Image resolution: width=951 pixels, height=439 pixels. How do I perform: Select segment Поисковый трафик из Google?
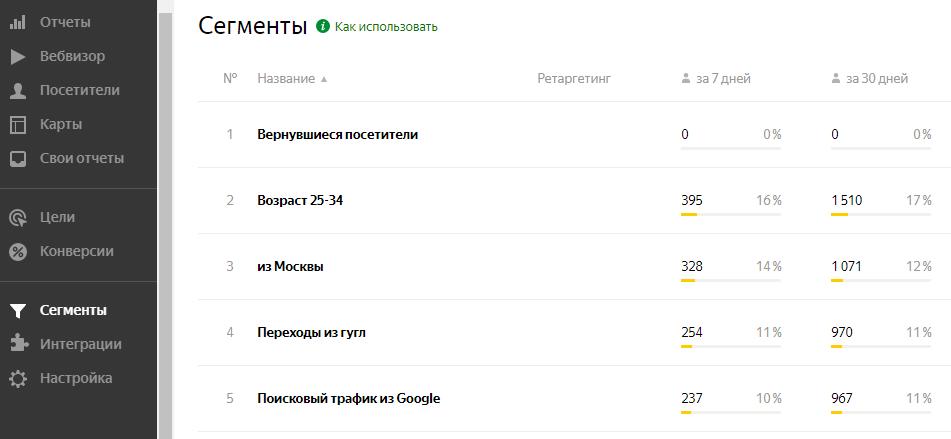tap(349, 399)
